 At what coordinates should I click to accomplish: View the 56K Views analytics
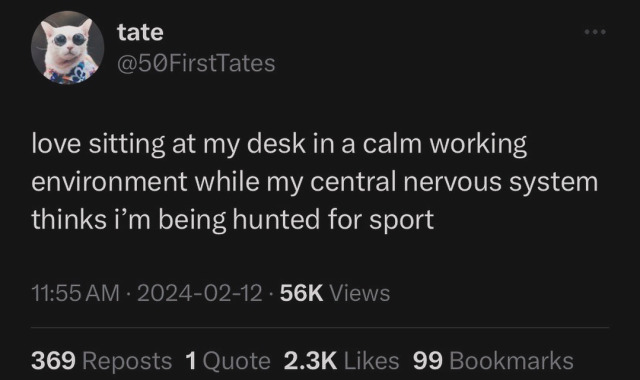pos(335,293)
